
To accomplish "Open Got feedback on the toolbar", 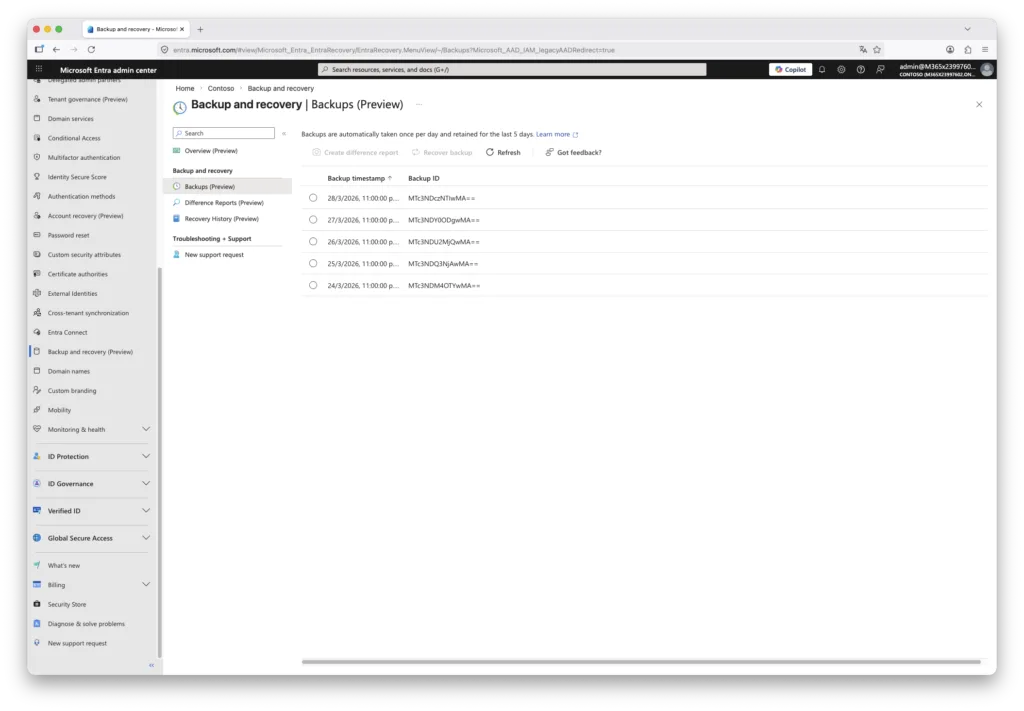I will click(x=573, y=152).
